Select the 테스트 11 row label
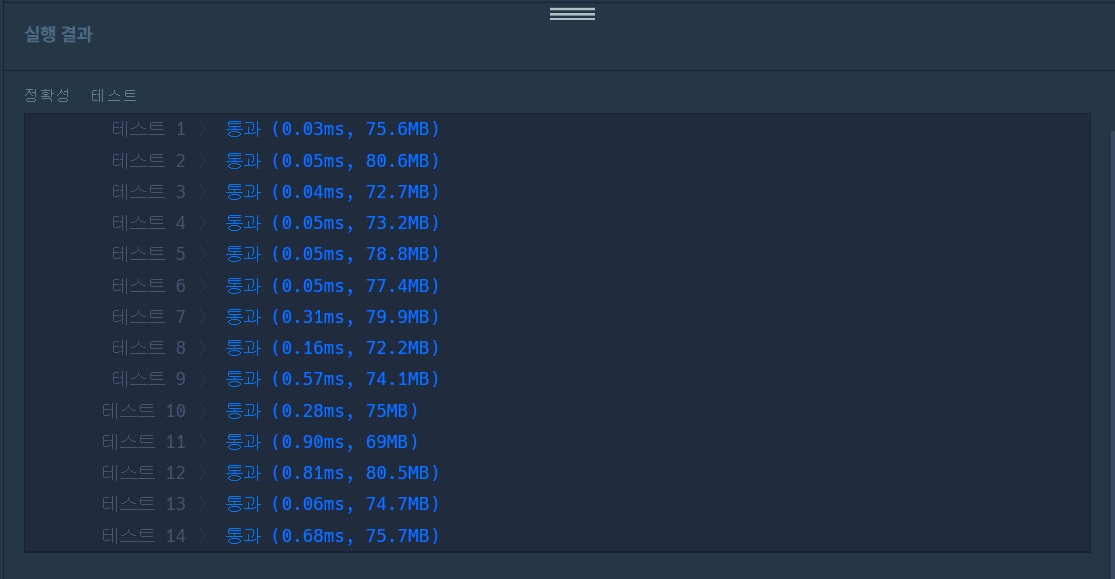The height and width of the screenshot is (579, 1115). (144, 442)
